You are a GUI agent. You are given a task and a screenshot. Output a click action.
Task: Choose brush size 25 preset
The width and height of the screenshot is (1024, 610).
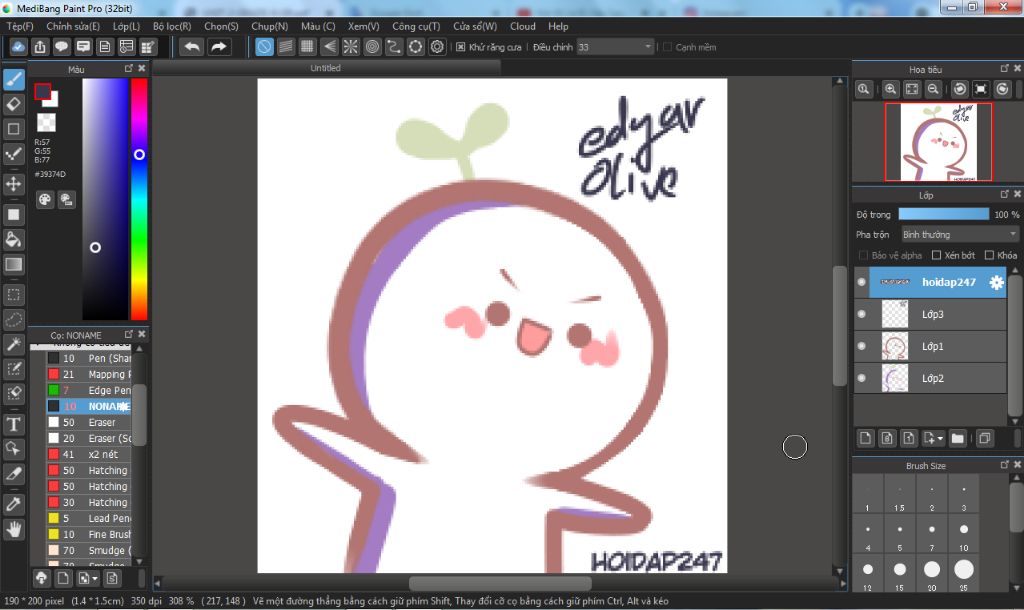click(x=964, y=575)
